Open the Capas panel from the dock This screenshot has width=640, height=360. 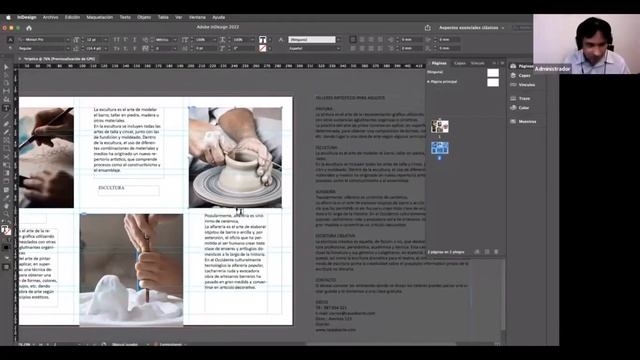(520, 76)
